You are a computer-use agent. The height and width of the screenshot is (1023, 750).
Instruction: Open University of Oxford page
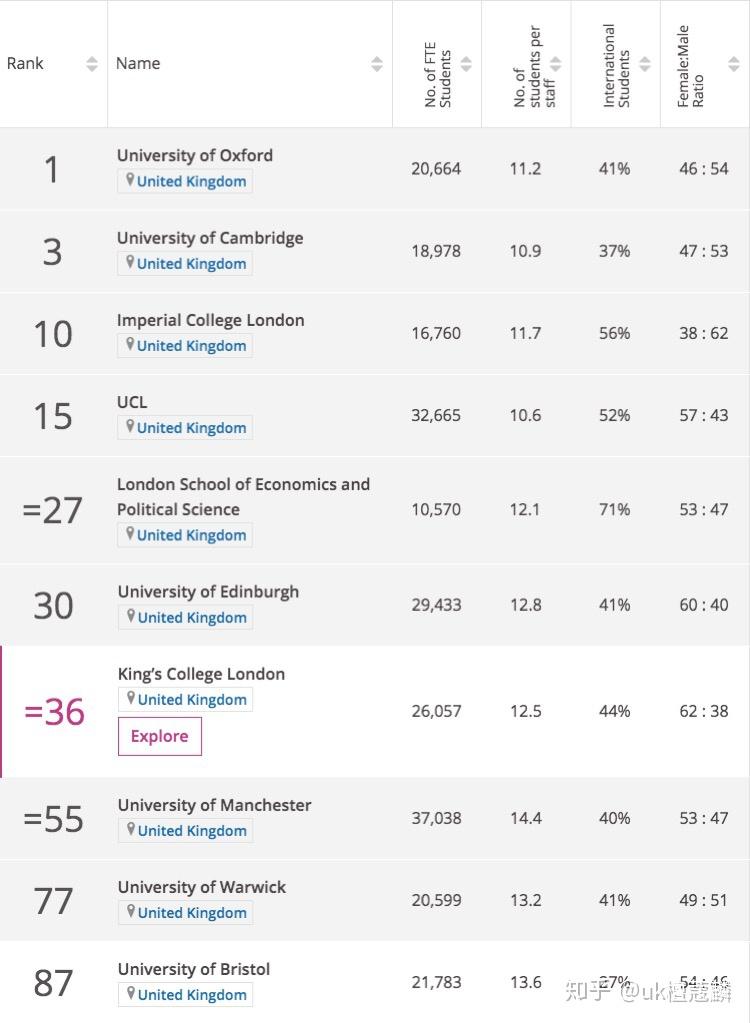pyautogui.click(x=194, y=155)
